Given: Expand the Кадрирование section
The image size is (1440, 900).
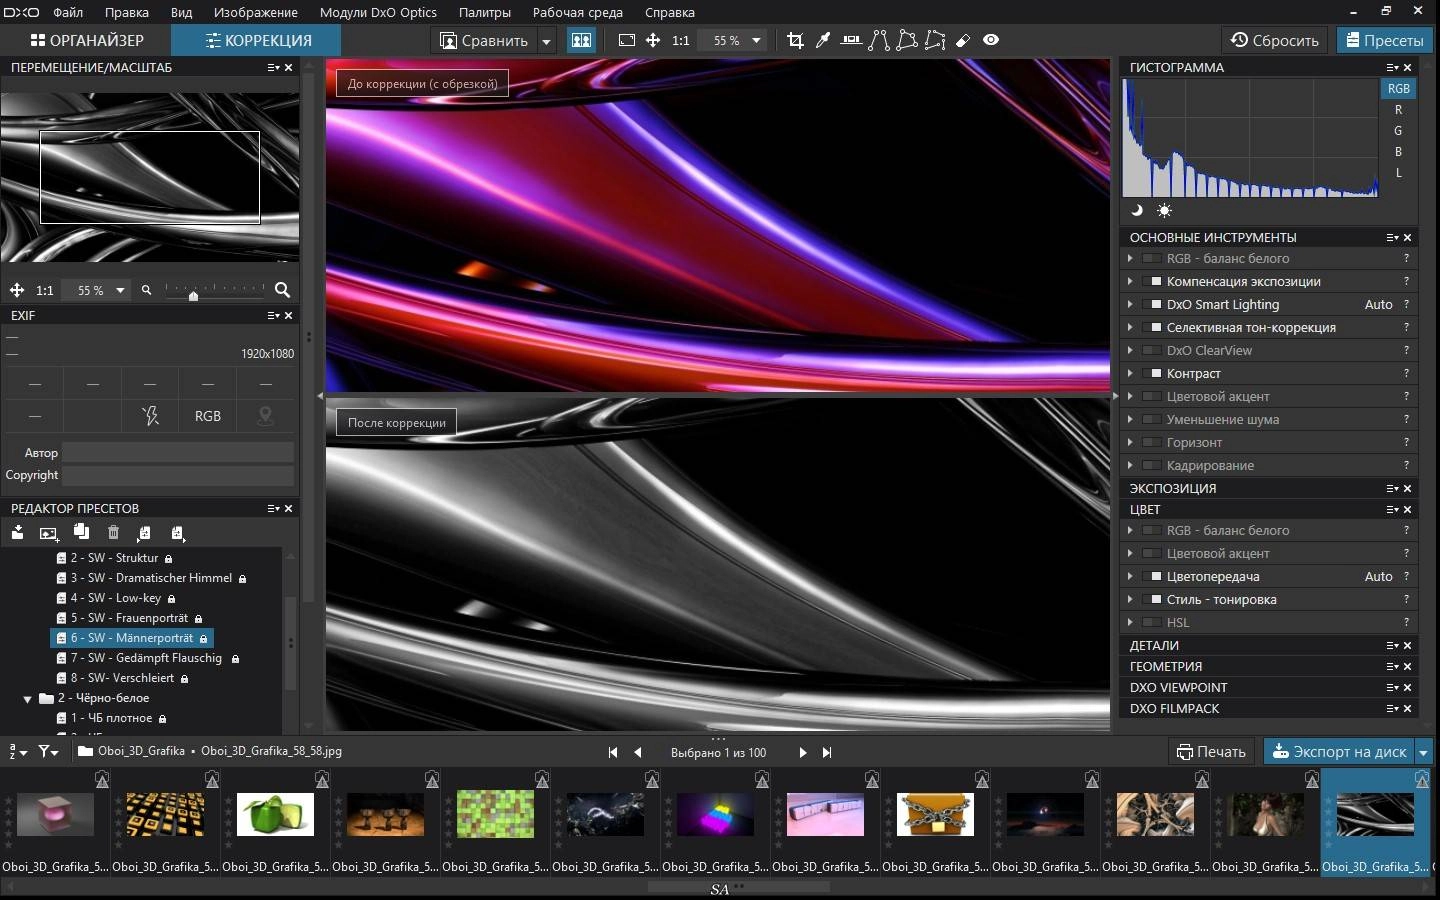Looking at the screenshot, I should pyautogui.click(x=1130, y=465).
